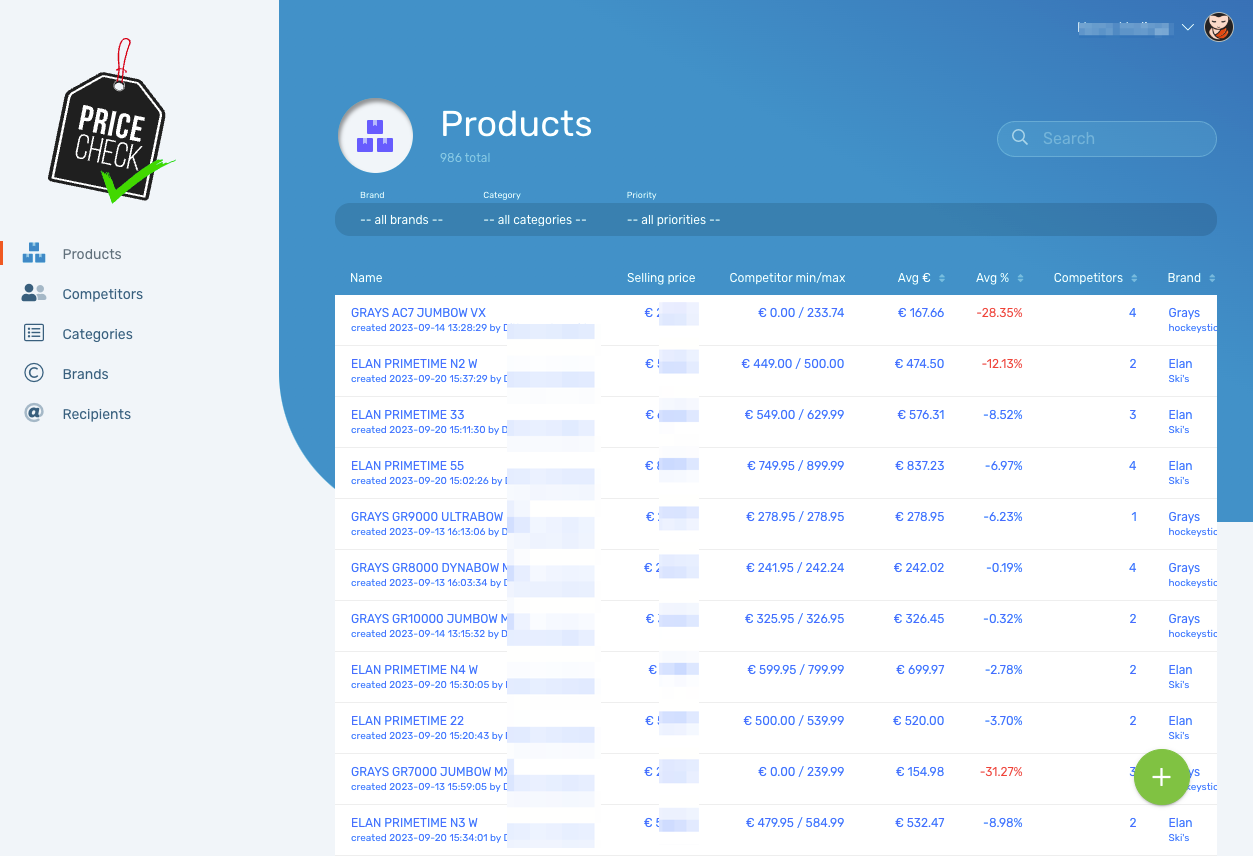Open ELAN PRIMETIME 22 product
Screen dimensions: 1253x856
(408, 721)
